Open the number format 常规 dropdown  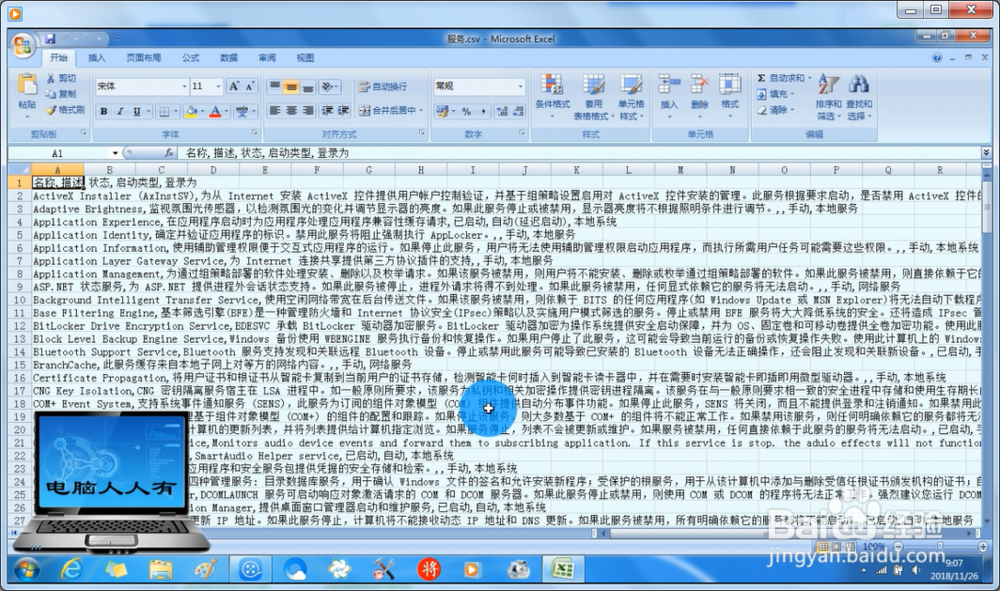click(x=520, y=86)
